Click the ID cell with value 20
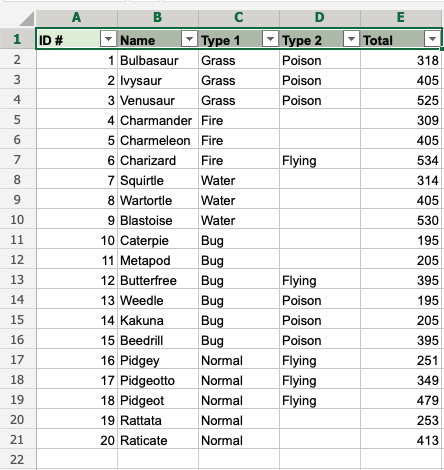Screen dimensions: 444x470 click(77, 440)
